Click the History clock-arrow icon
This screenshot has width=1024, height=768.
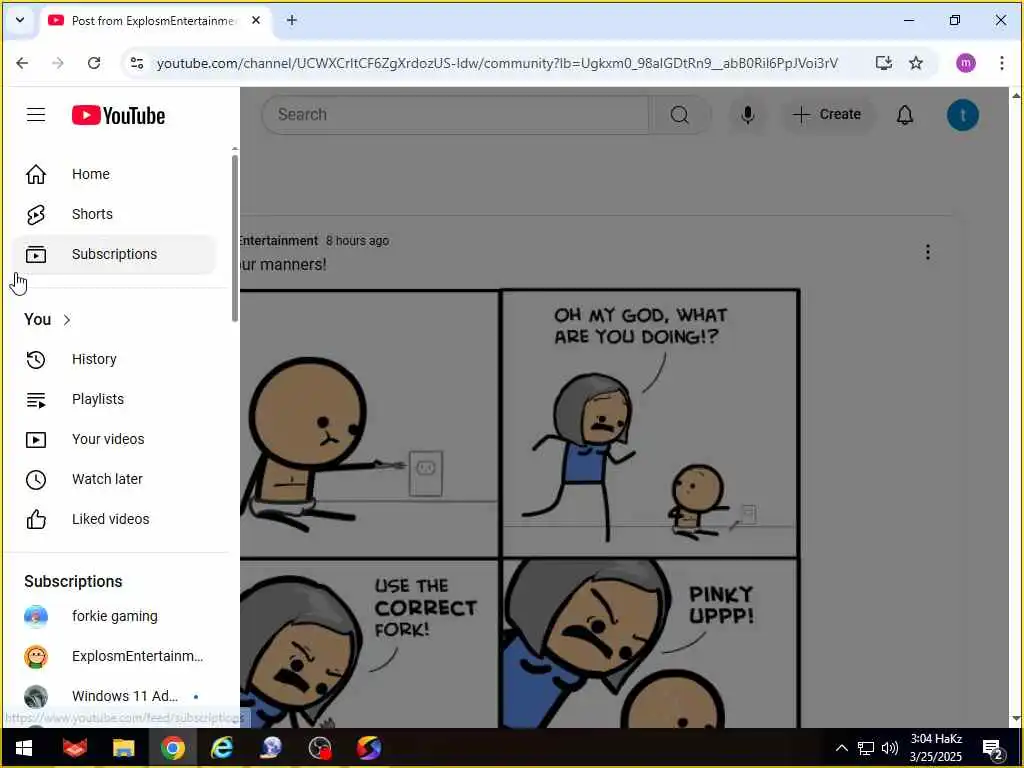click(x=36, y=359)
